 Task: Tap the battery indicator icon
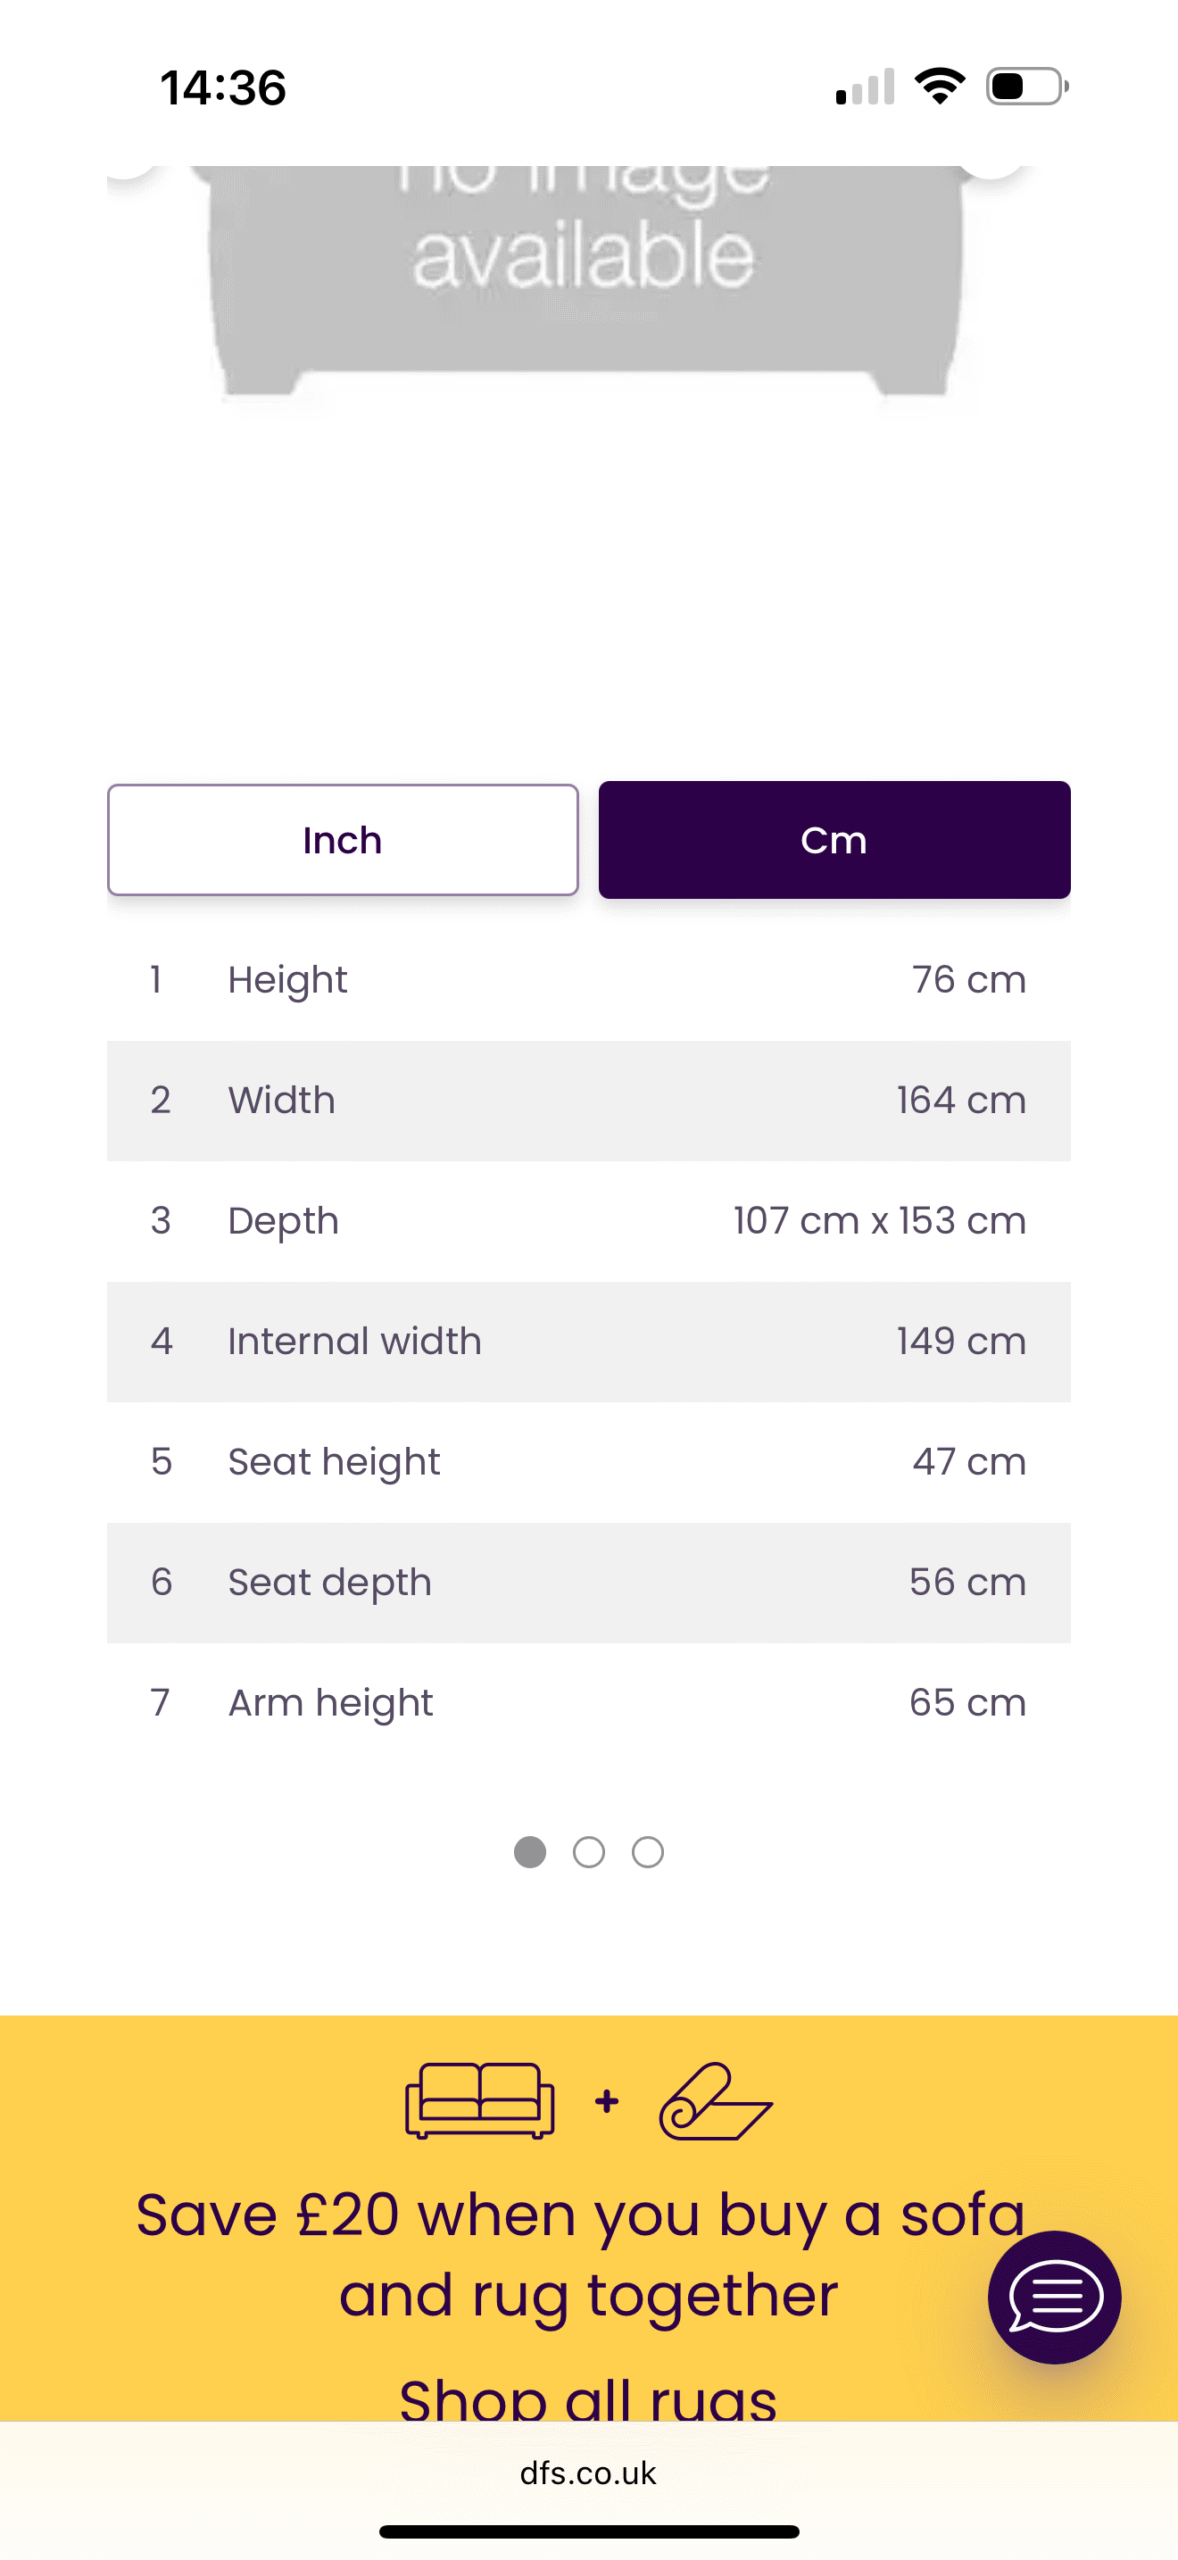tap(1027, 86)
